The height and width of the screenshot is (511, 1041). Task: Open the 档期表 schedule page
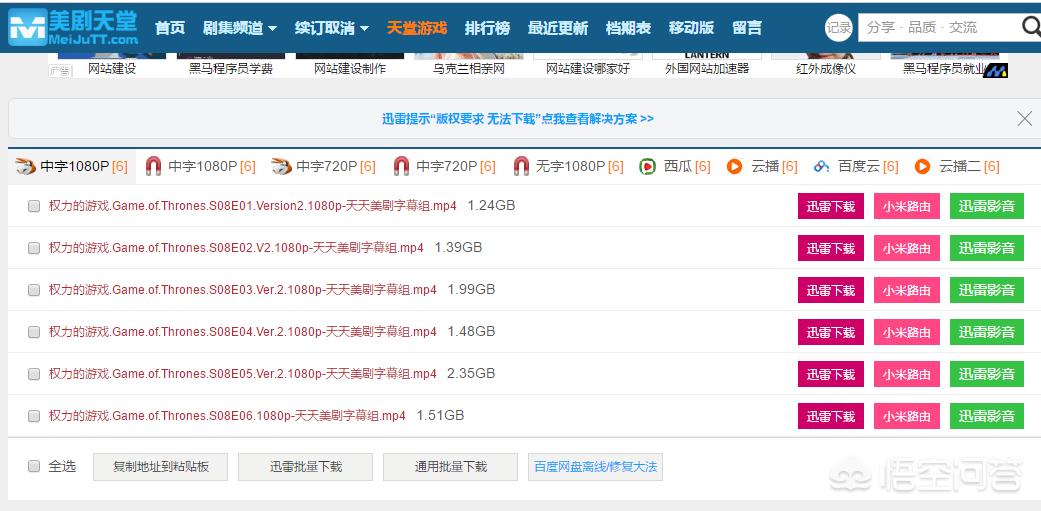coord(628,28)
